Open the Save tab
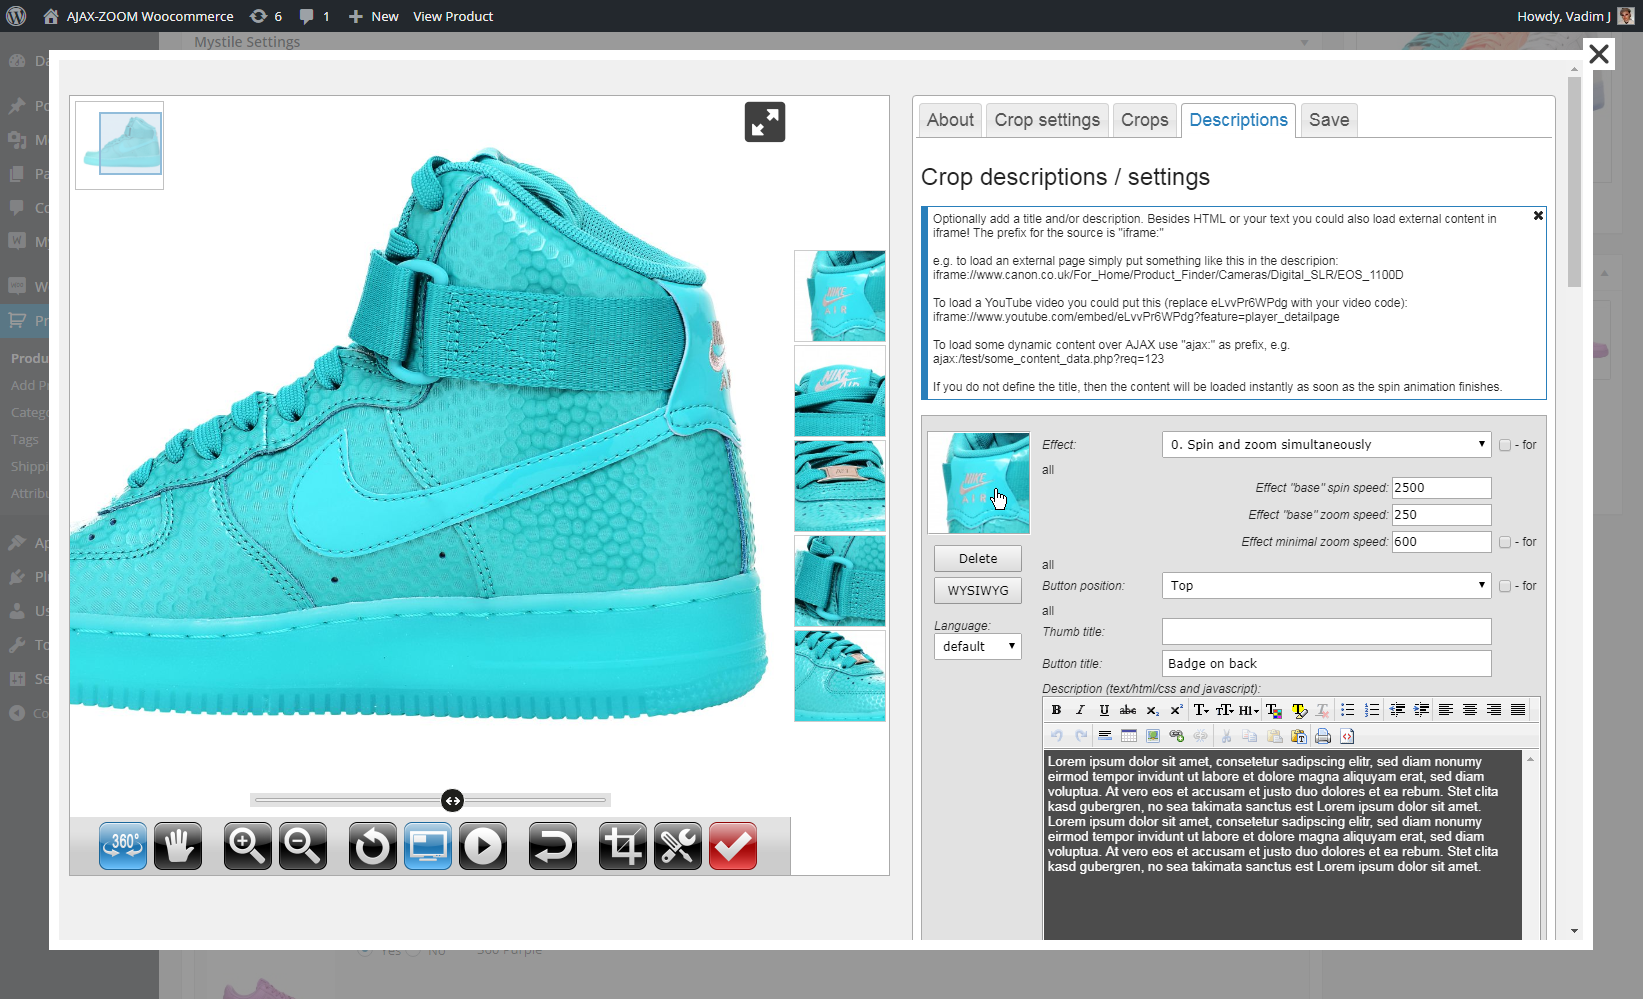Viewport: 1643px width, 999px height. (1329, 120)
